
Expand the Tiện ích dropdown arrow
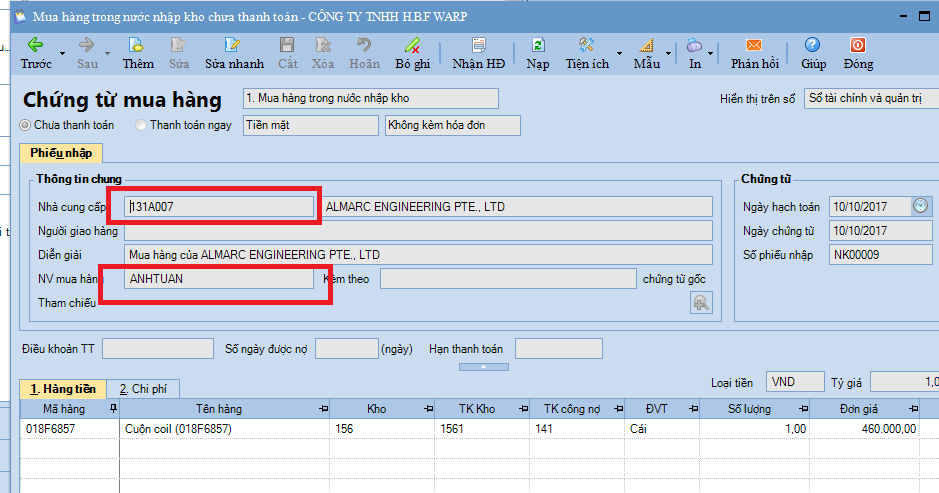(x=619, y=53)
